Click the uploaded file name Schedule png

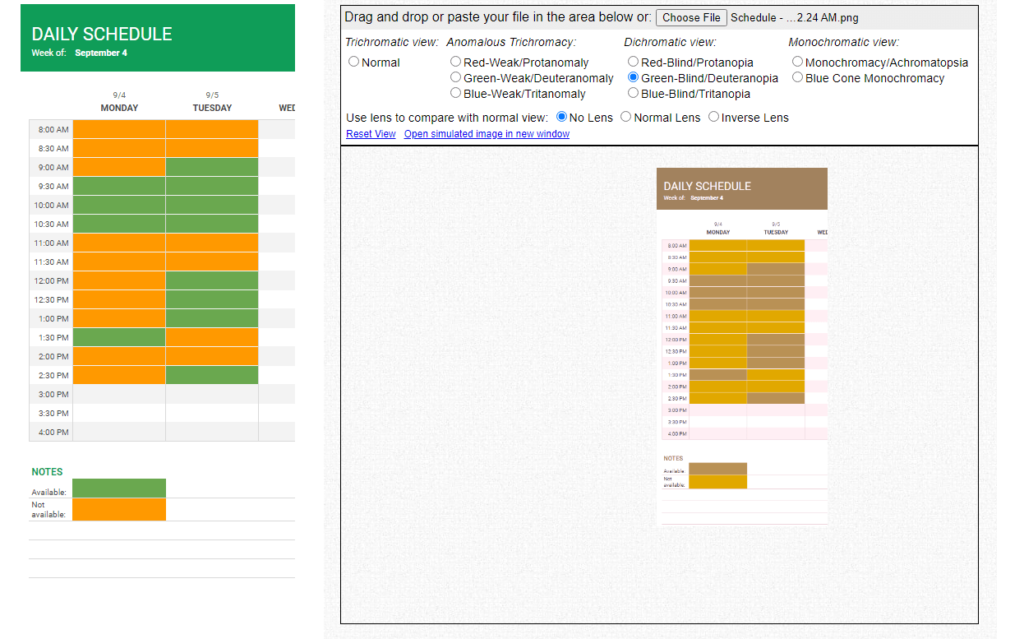point(794,18)
